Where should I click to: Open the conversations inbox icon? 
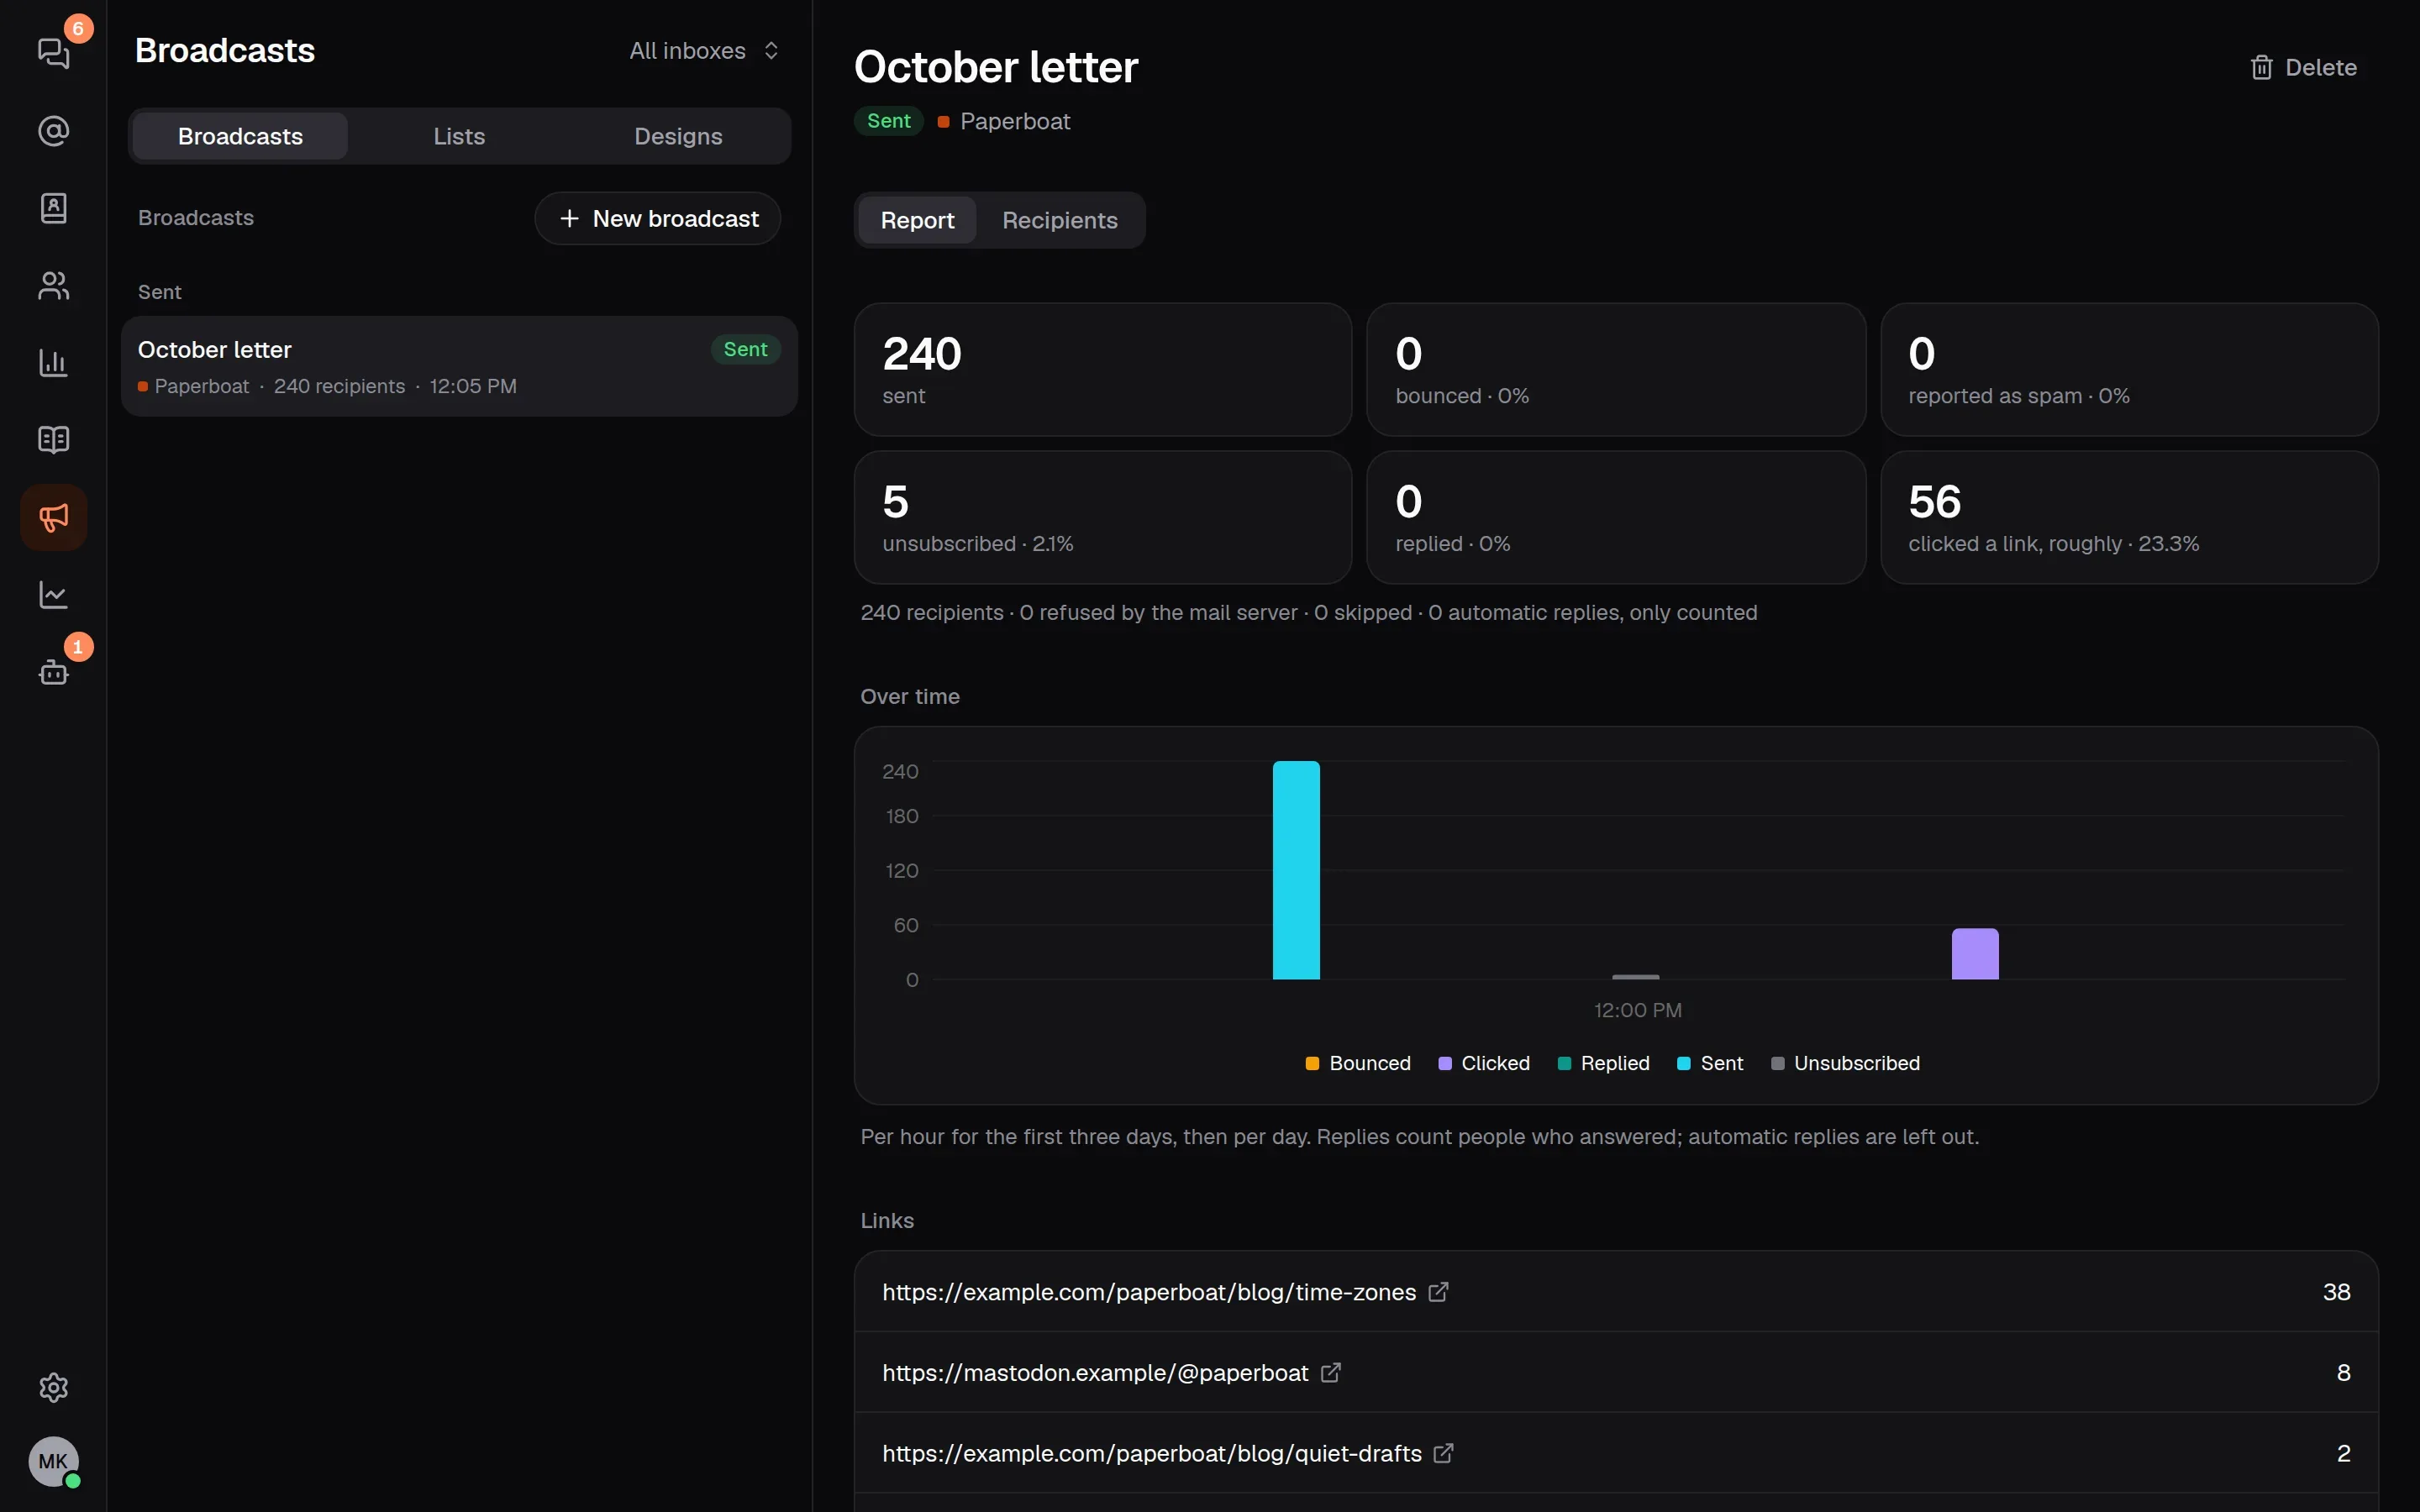pyautogui.click(x=53, y=53)
